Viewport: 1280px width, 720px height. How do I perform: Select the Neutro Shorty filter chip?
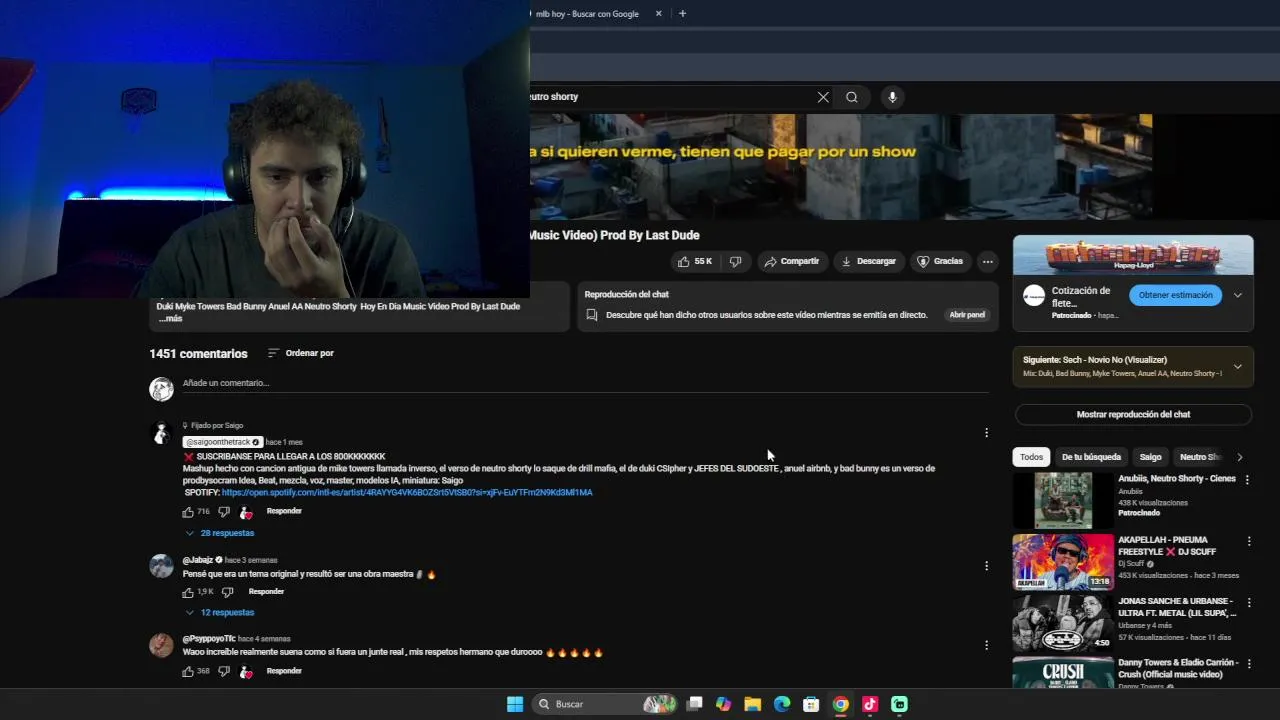pyautogui.click(x=1200, y=457)
